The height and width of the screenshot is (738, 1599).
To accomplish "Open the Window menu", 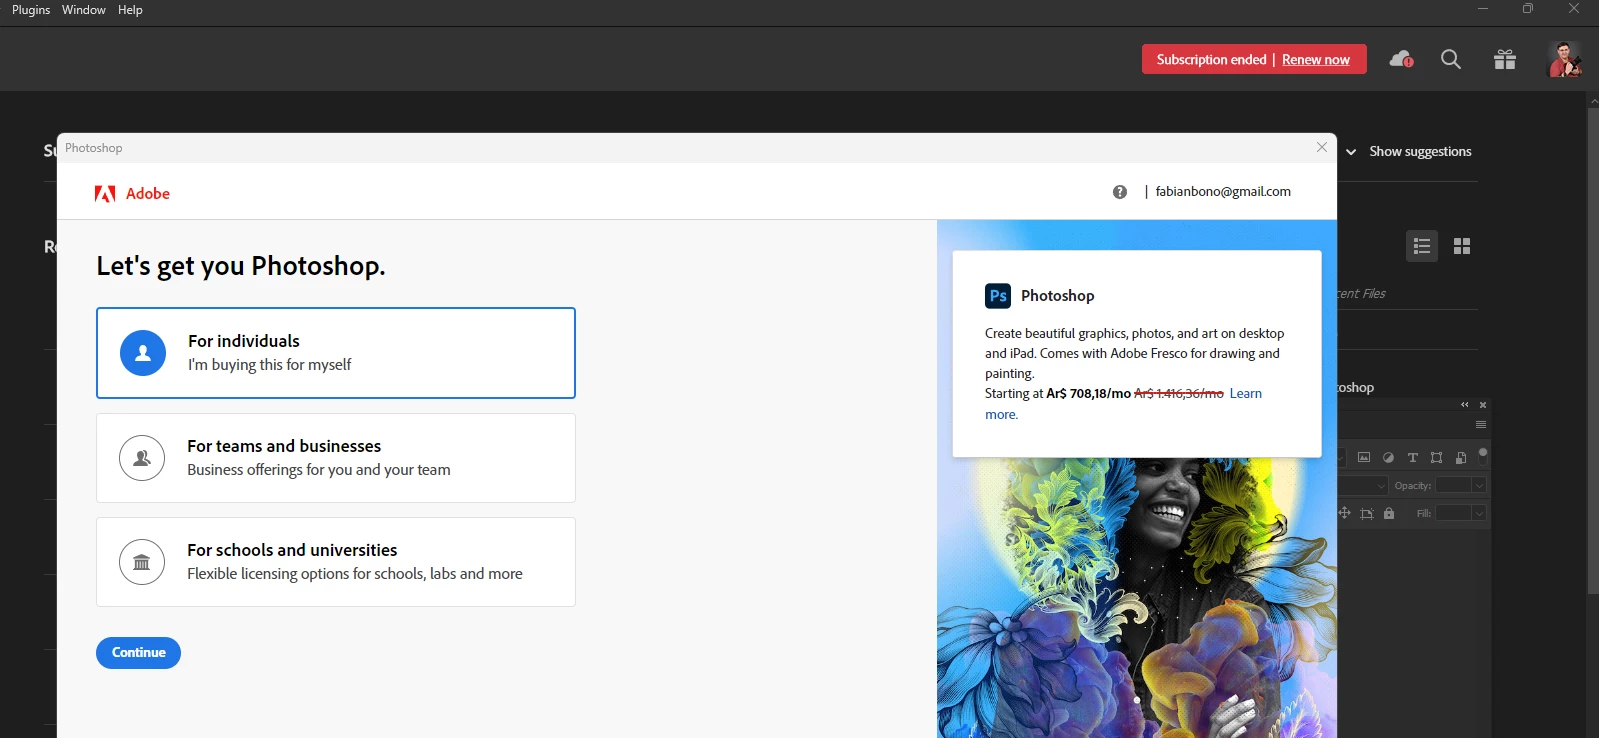I will coord(84,10).
